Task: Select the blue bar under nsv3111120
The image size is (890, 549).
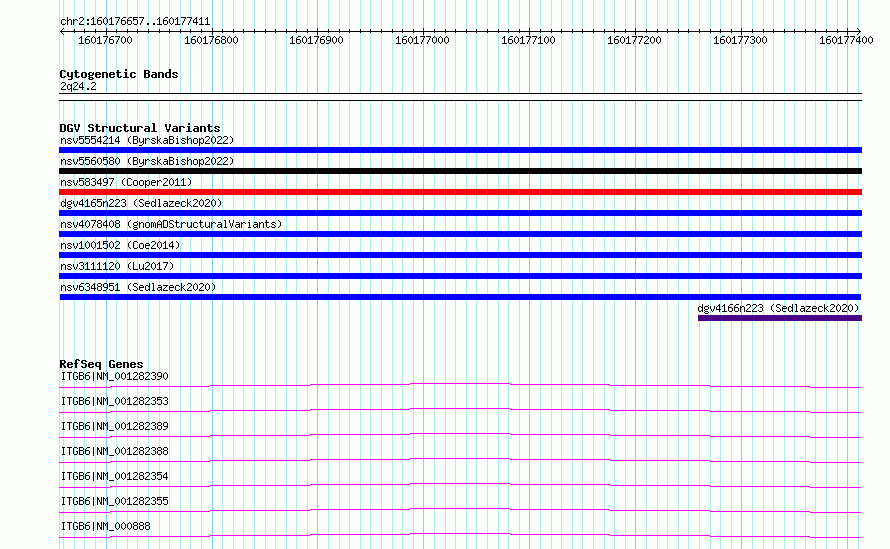Action: click(x=460, y=276)
